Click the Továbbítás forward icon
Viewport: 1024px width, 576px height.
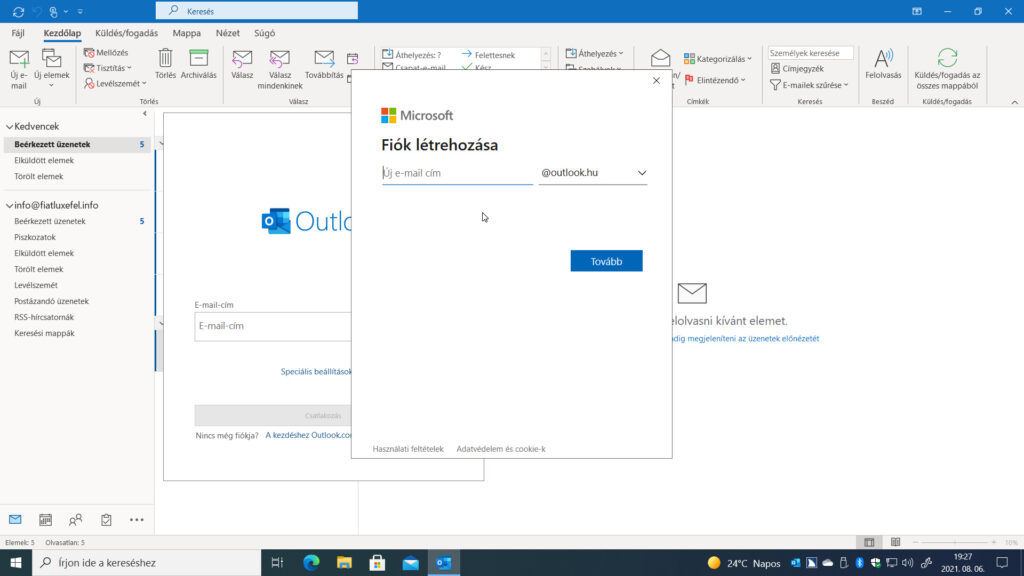pos(324,58)
